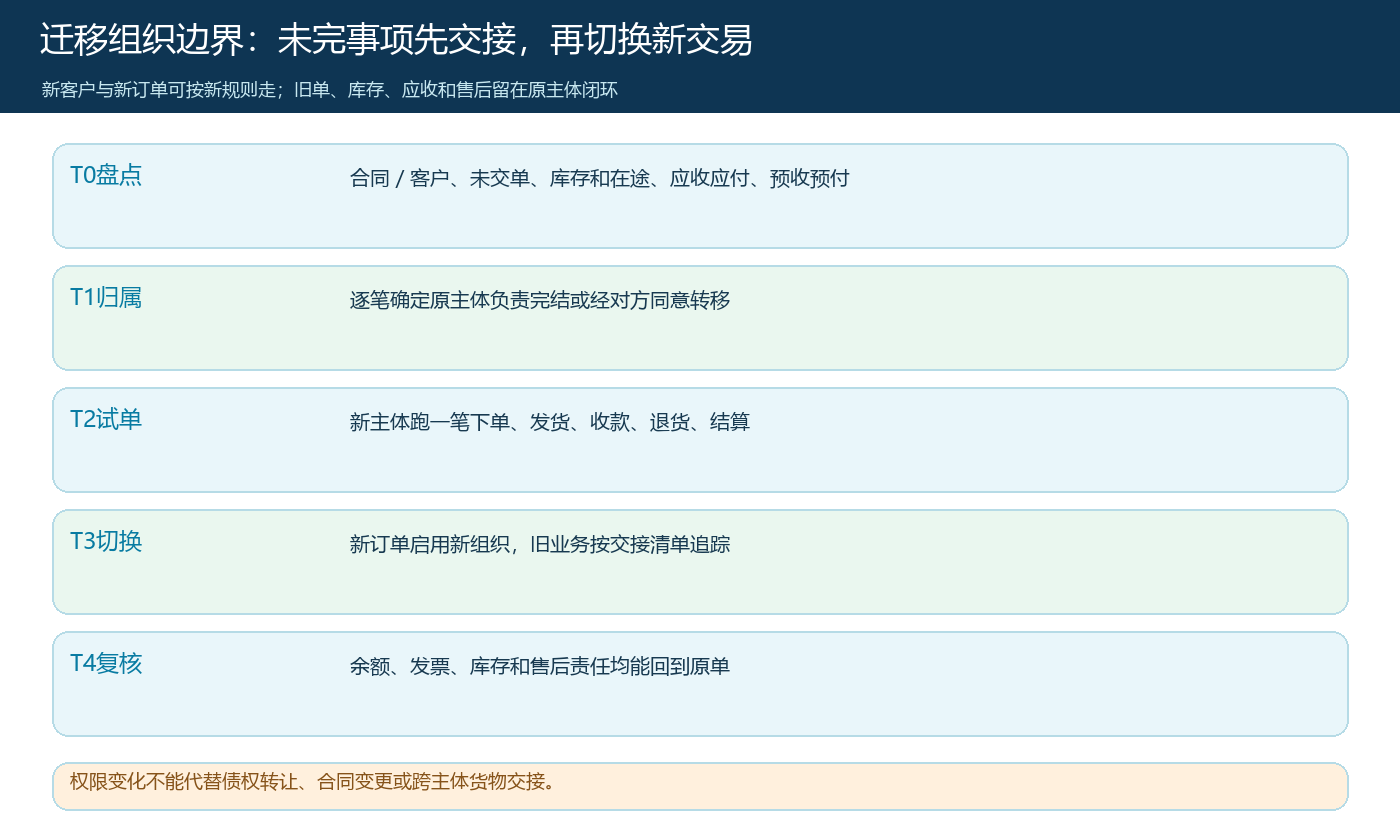Click the title 迁移组织边界：未完事项先交接，再切换新交易

(x=396, y=40)
